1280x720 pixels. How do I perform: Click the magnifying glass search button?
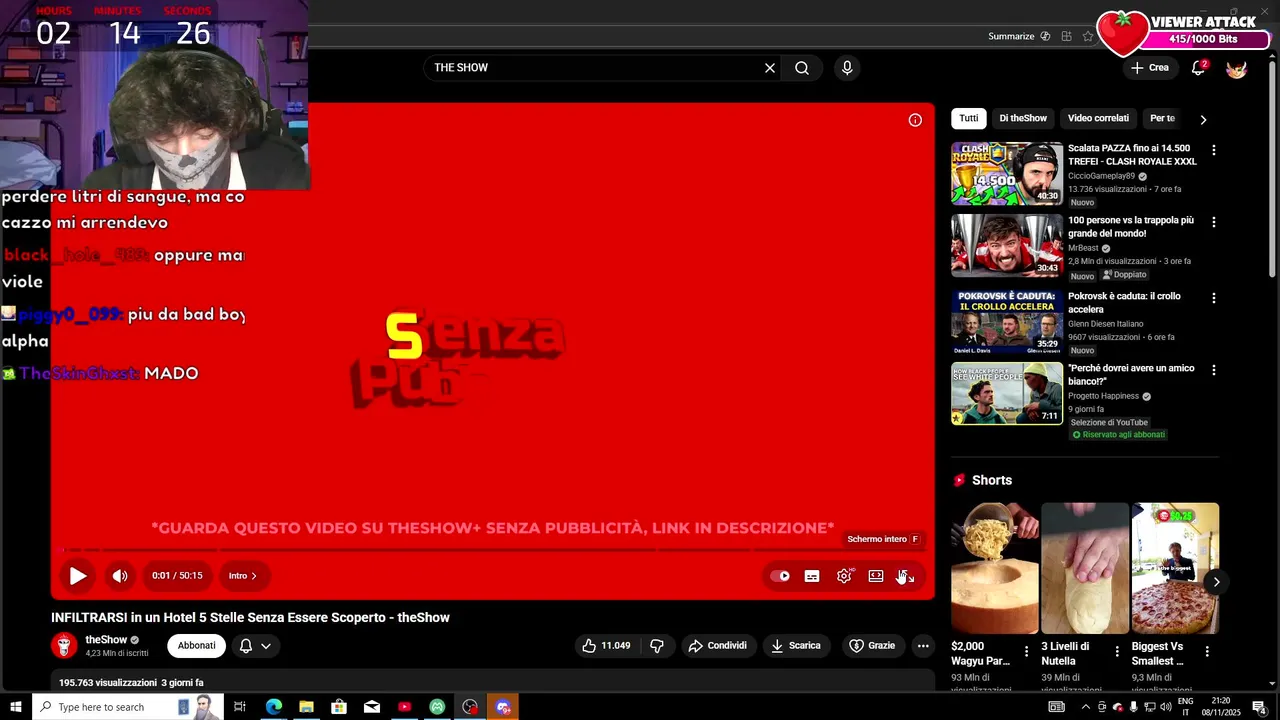pyautogui.click(x=802, y=68)
